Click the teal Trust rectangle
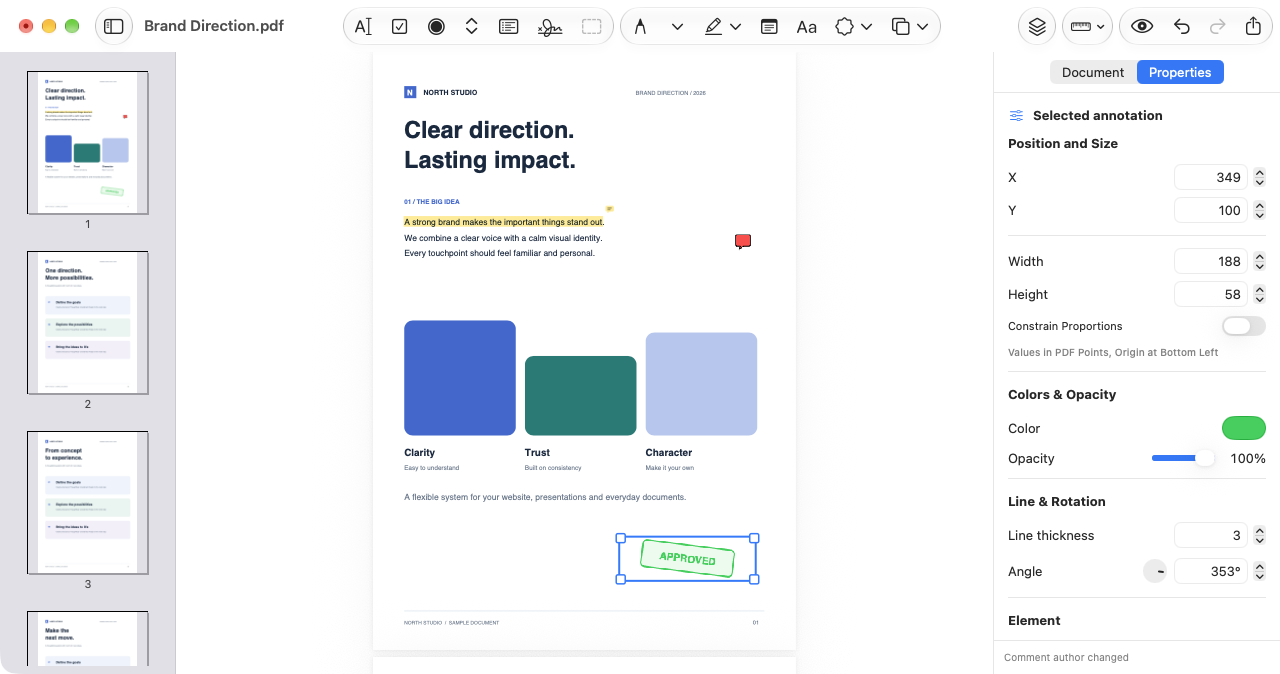The height and width of the screenshot is (674, 1280). pyautogui.click(x=581, y=396)
